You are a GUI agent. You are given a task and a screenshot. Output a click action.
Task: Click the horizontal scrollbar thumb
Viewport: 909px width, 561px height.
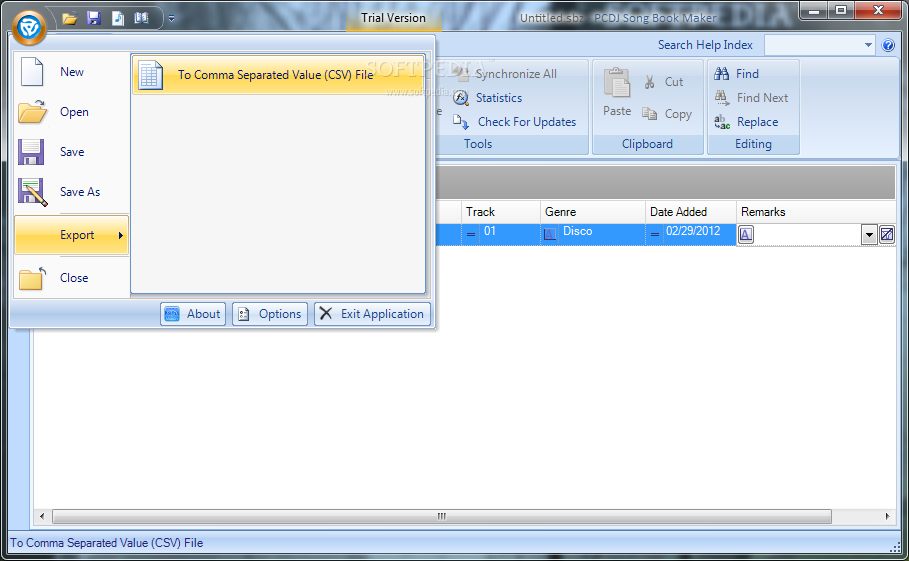(x=442, y=516)
